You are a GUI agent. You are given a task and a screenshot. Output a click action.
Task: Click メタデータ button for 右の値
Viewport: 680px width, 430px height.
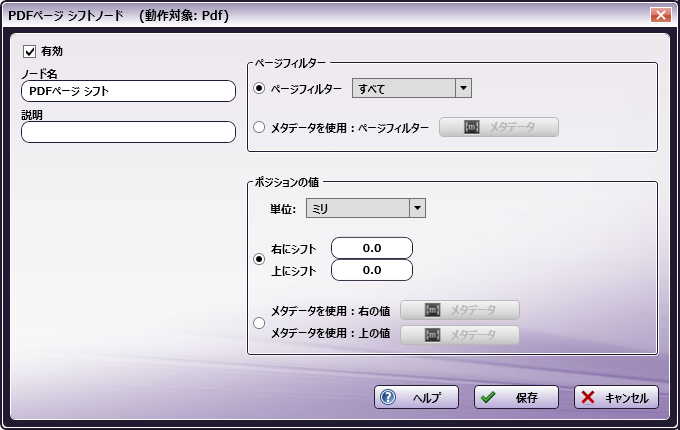(460, 310)
